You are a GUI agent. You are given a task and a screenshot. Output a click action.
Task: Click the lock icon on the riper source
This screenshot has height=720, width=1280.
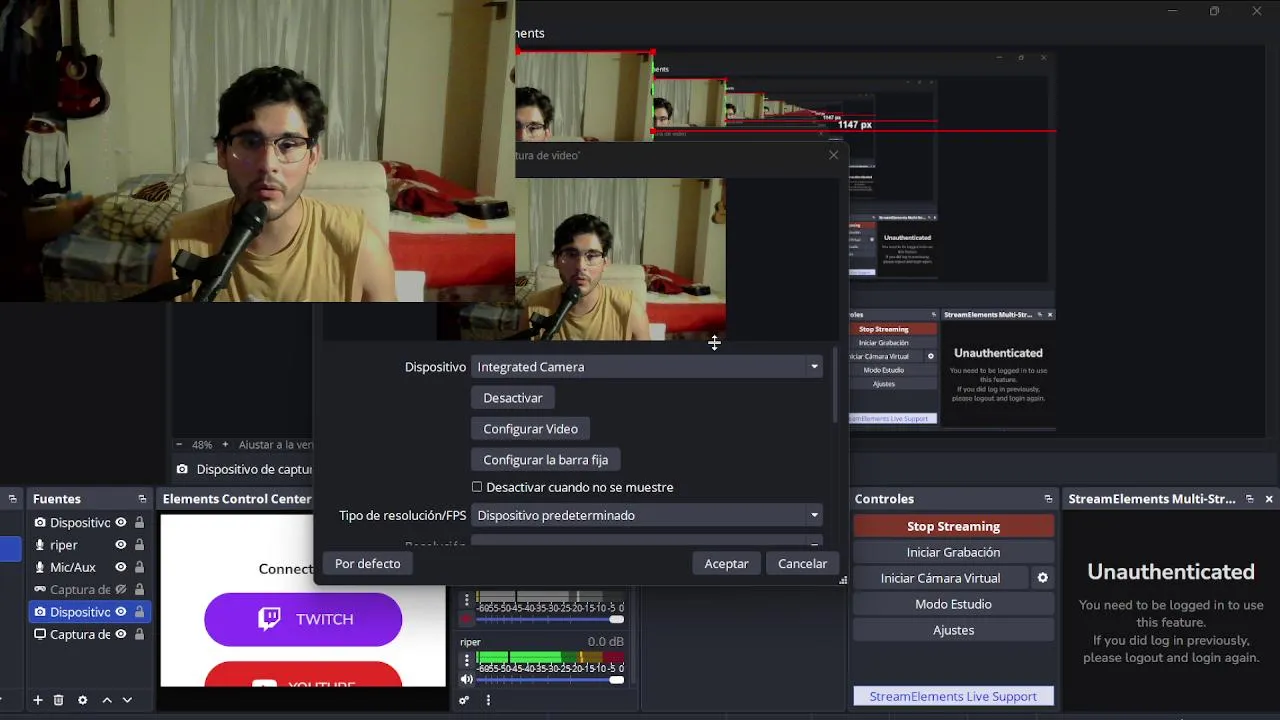pyautogui.click(x=139, y=545)
